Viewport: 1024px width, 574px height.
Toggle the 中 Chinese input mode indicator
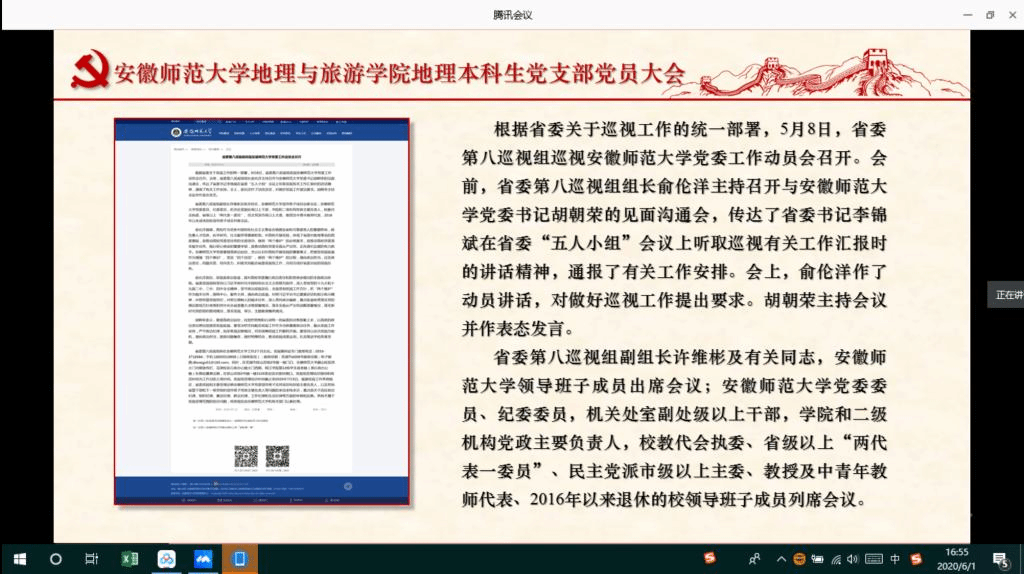click(895, 558)
